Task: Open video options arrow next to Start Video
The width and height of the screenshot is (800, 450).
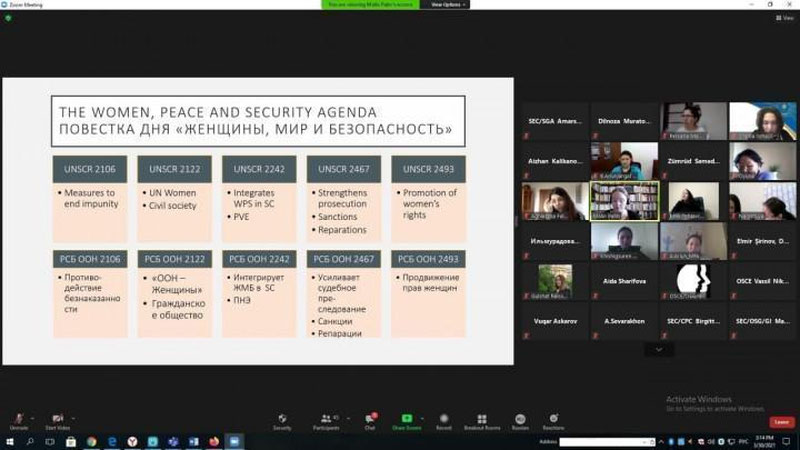Action: 72,417
